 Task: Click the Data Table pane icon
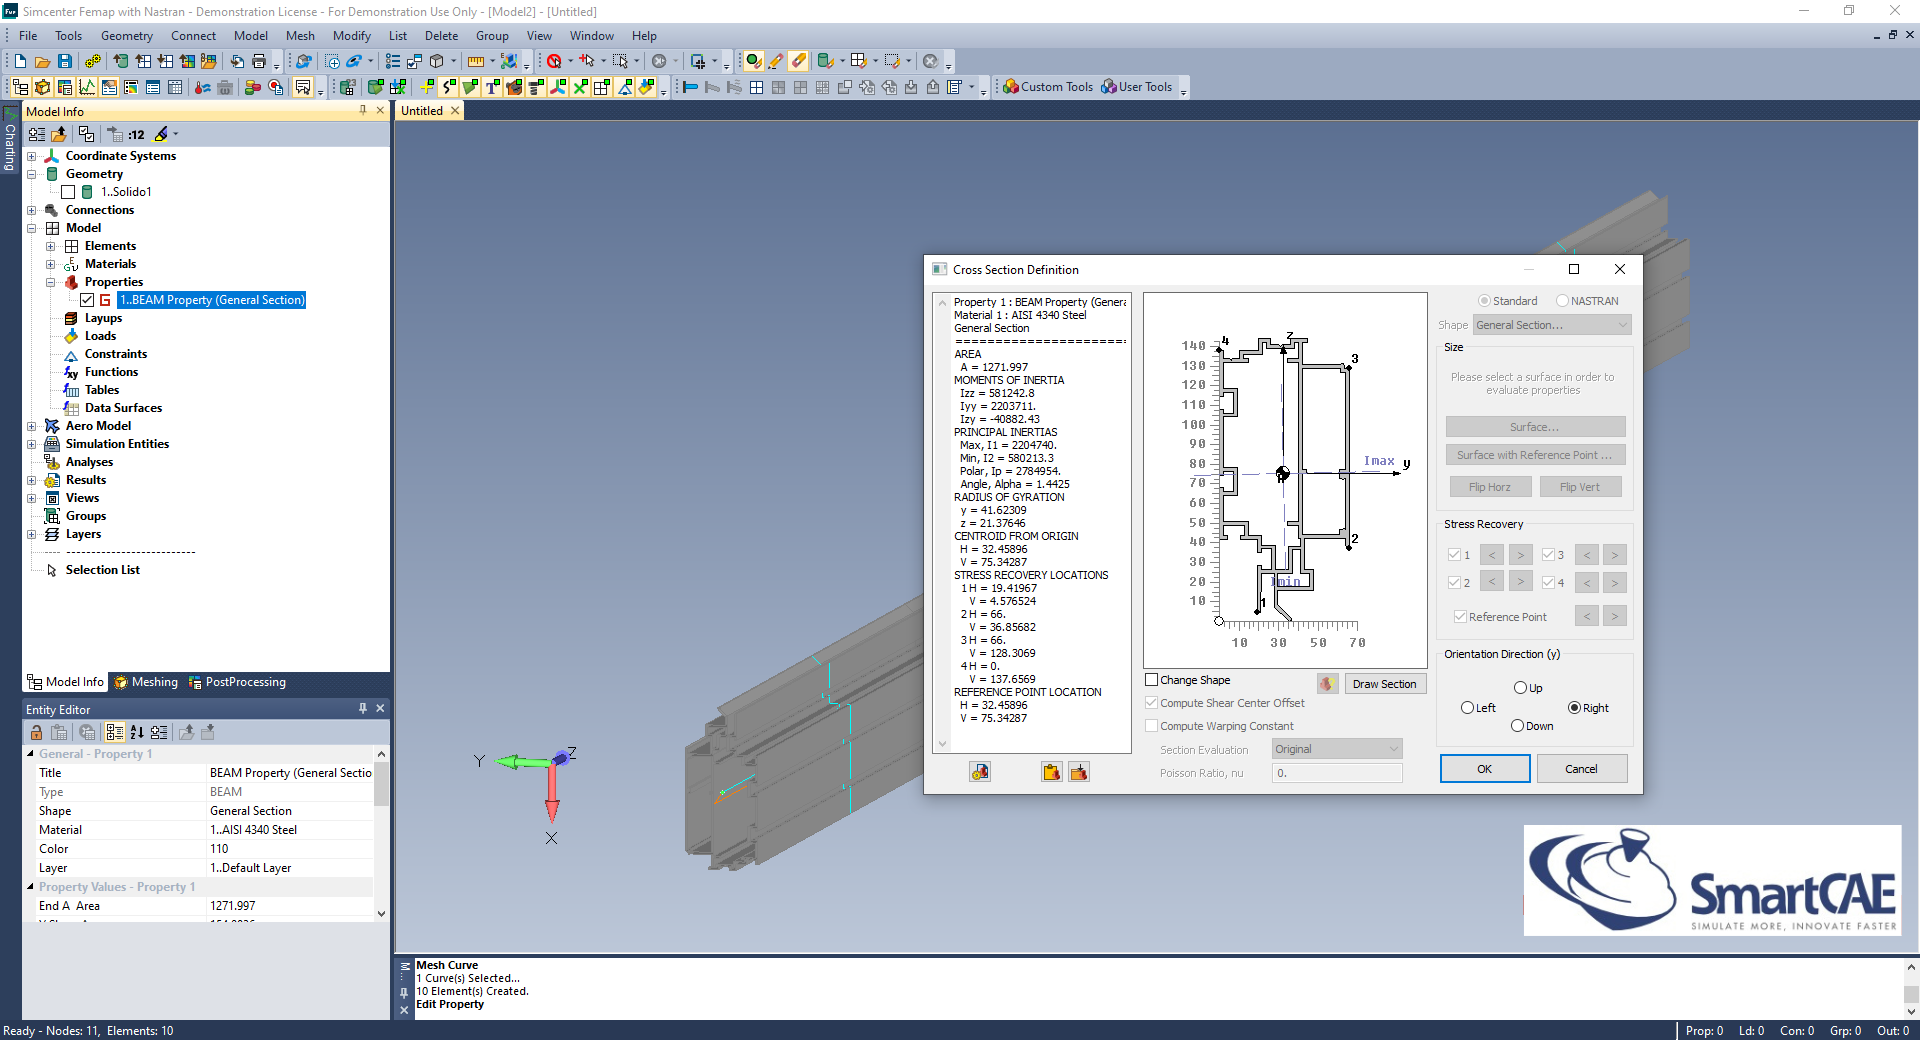(175, 87)
